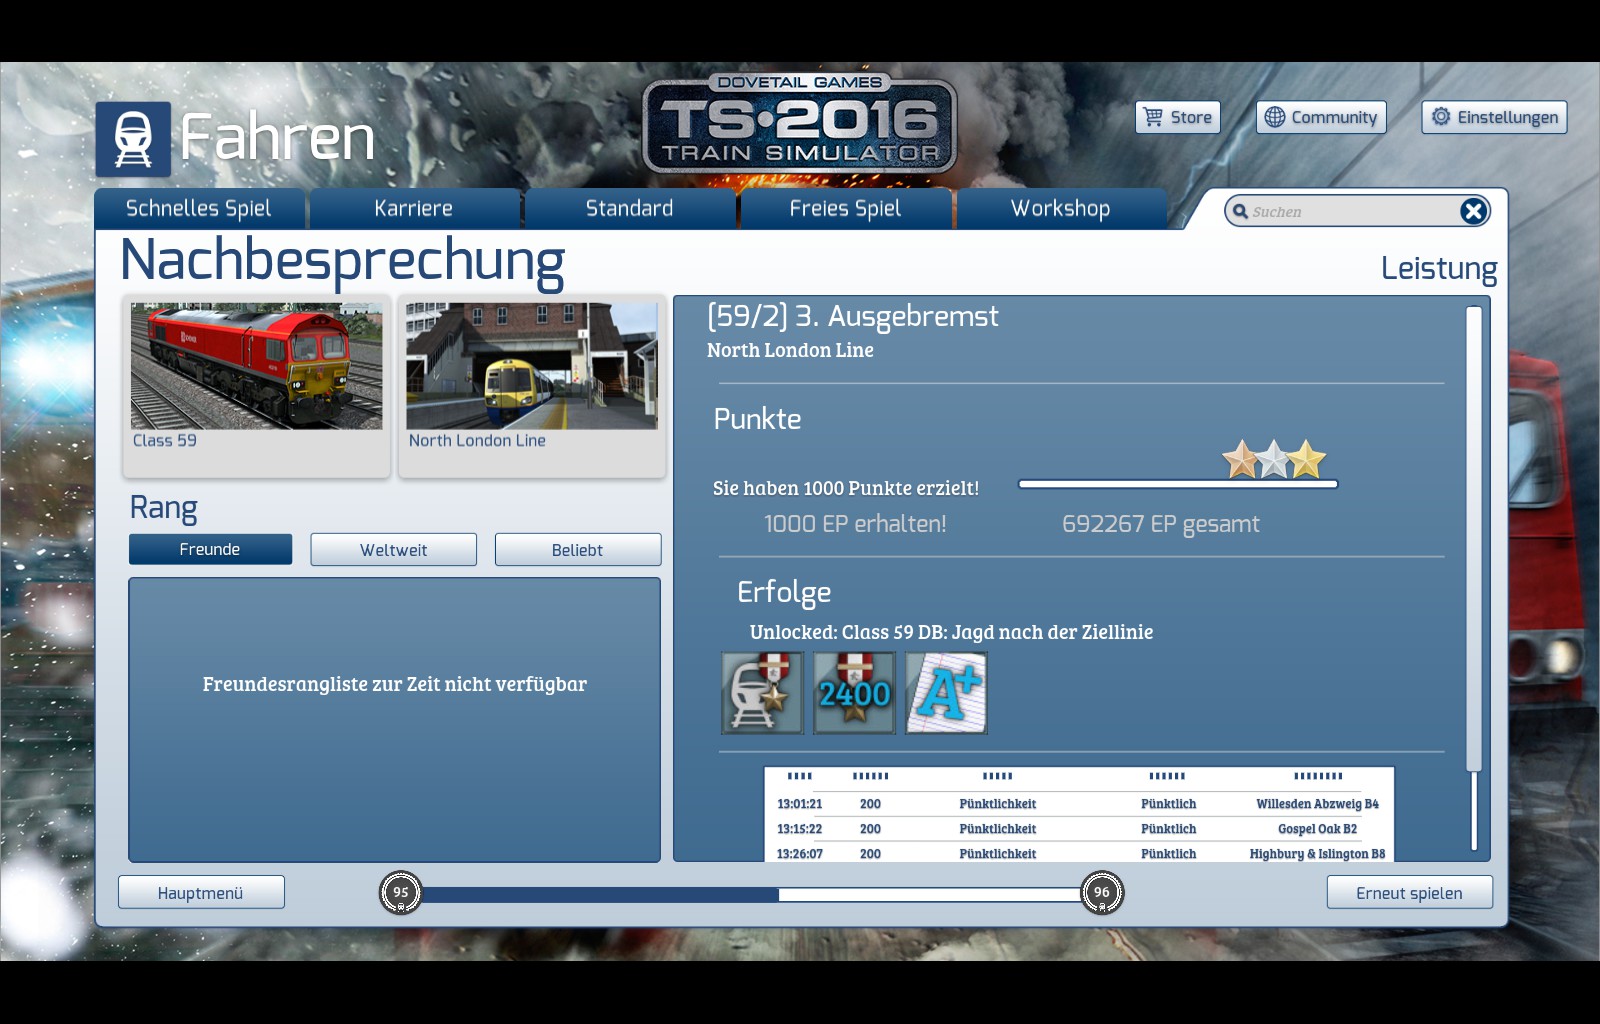Open Store via the shopping cart icon

pos(1153,117)
